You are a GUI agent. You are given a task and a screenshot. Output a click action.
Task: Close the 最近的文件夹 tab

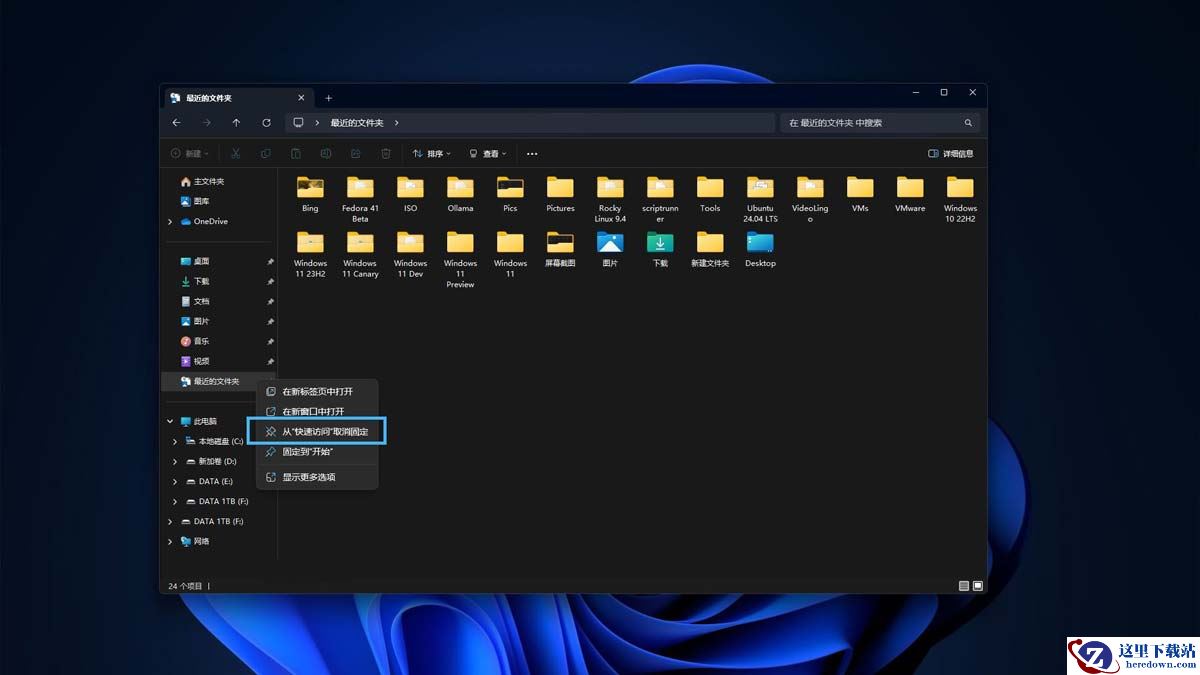(301, 98)
